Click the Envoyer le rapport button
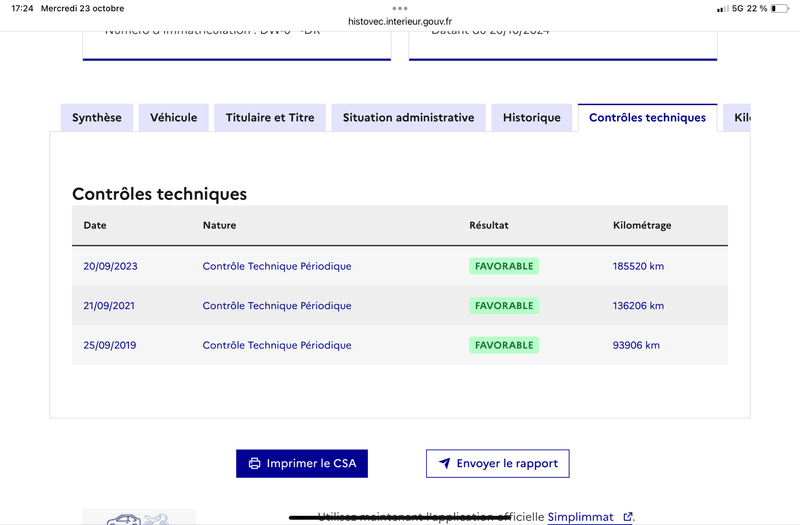Image resolution: width=800 pixels, height=525 pixels. 497,463
